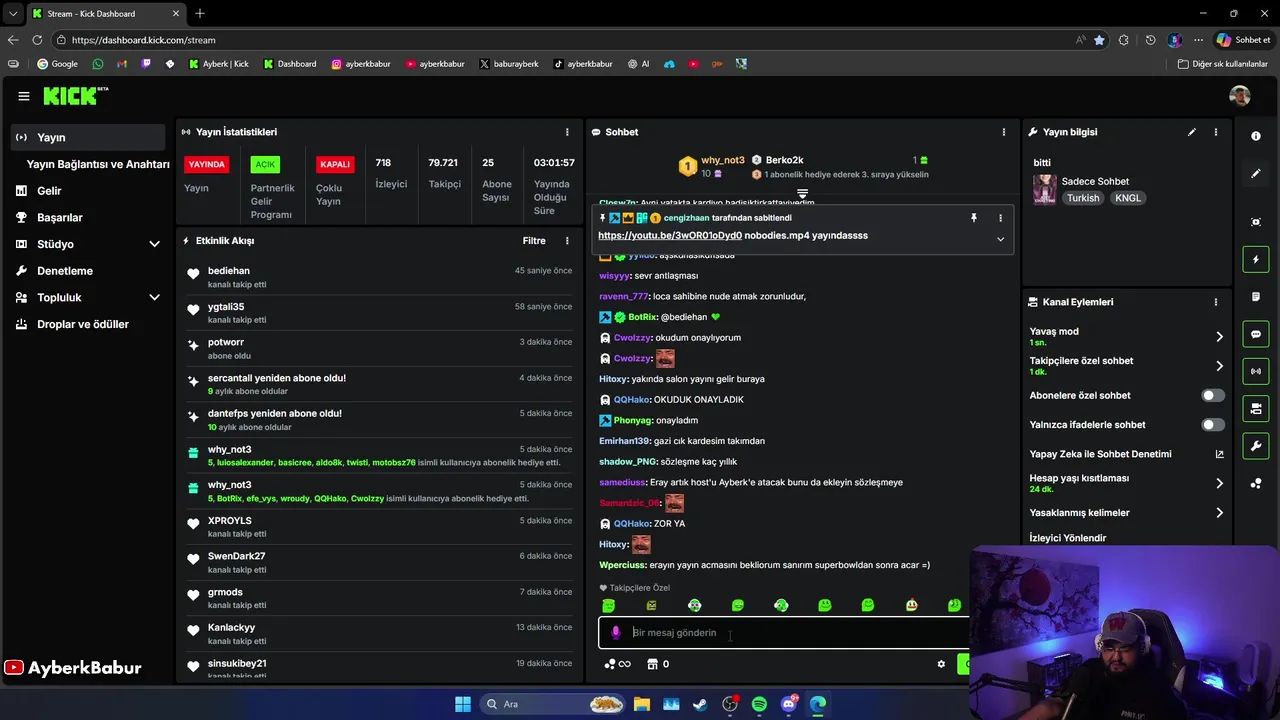
Task: Expand the Stüdyo sidebar section
Action: pyautogui.click(x=154, y=244)
